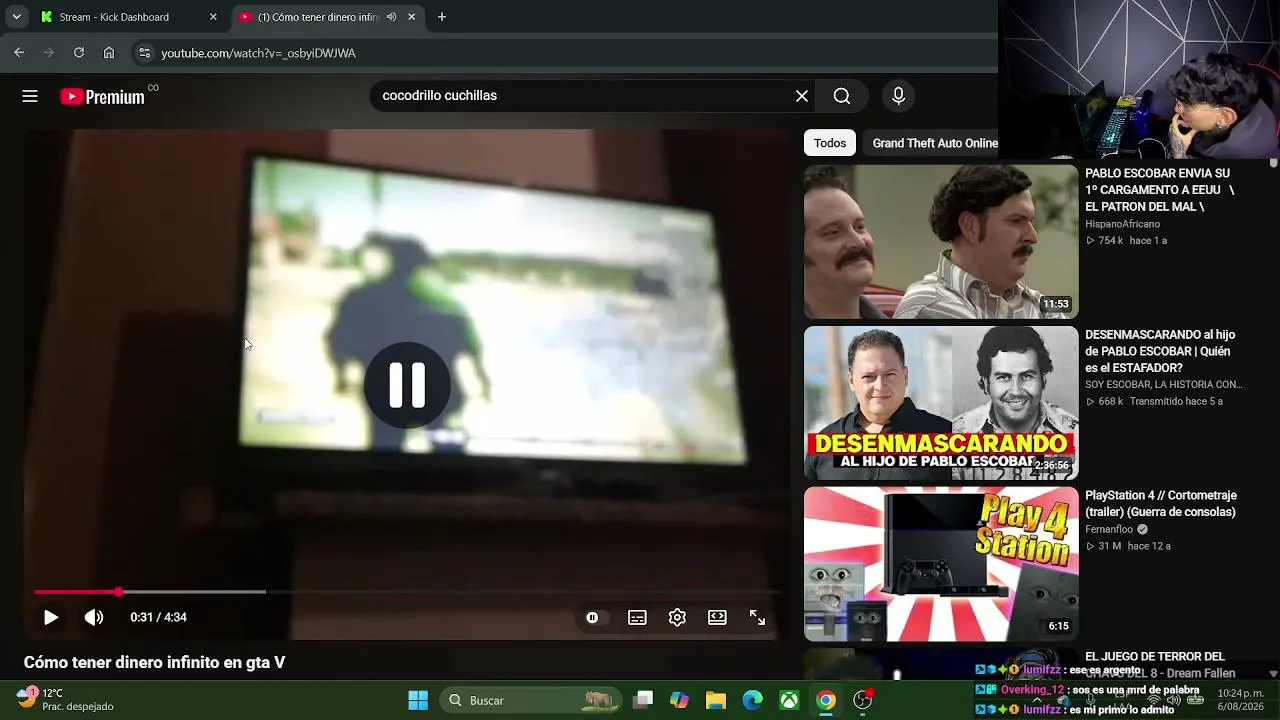
Task: Click the 0:31 / 4:34 time display
Action: click(x=158, y=618)
